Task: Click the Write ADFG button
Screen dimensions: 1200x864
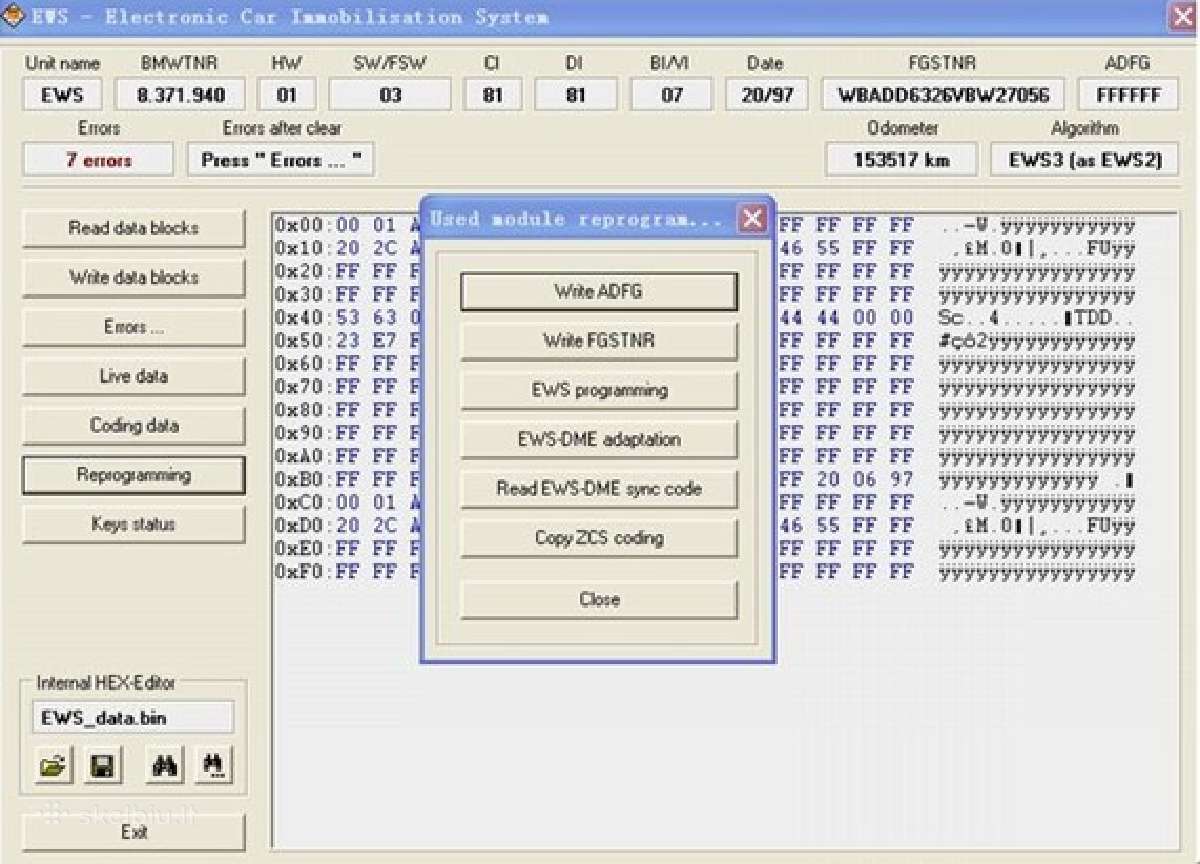Action: [599, 292]
